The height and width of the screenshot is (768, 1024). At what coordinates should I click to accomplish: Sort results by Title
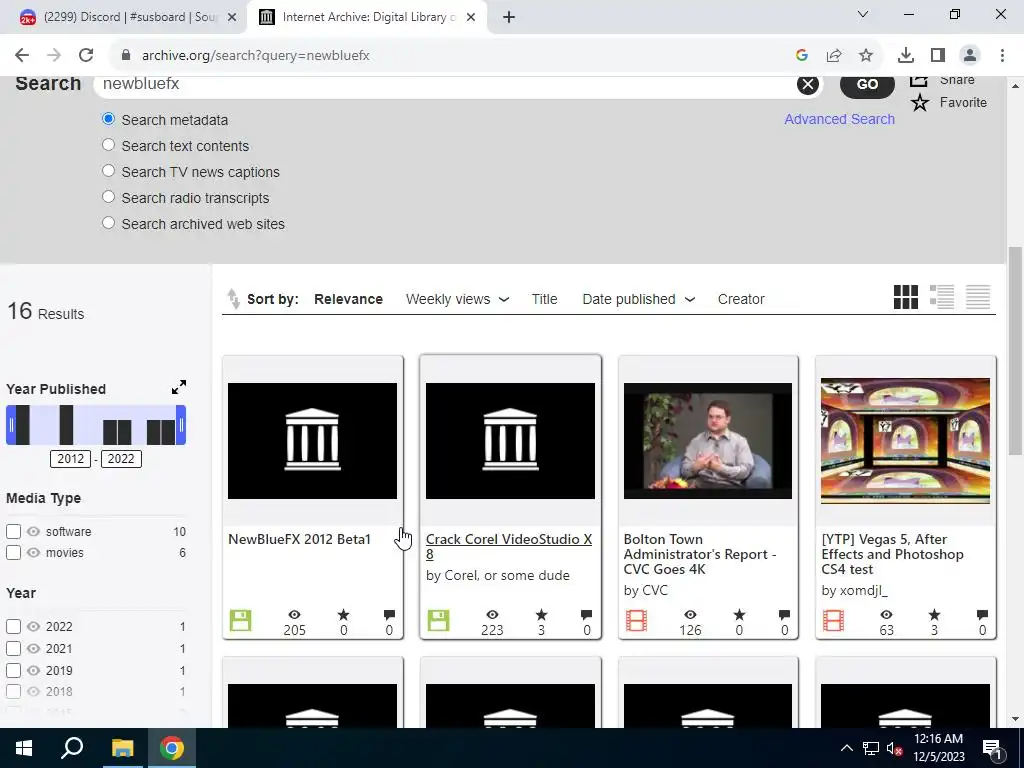pos(544,299)
